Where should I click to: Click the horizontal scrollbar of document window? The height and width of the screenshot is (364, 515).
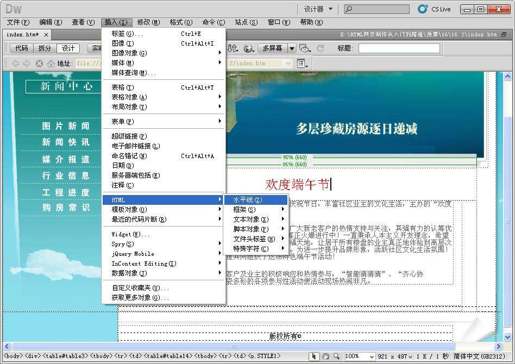(252, 346)
